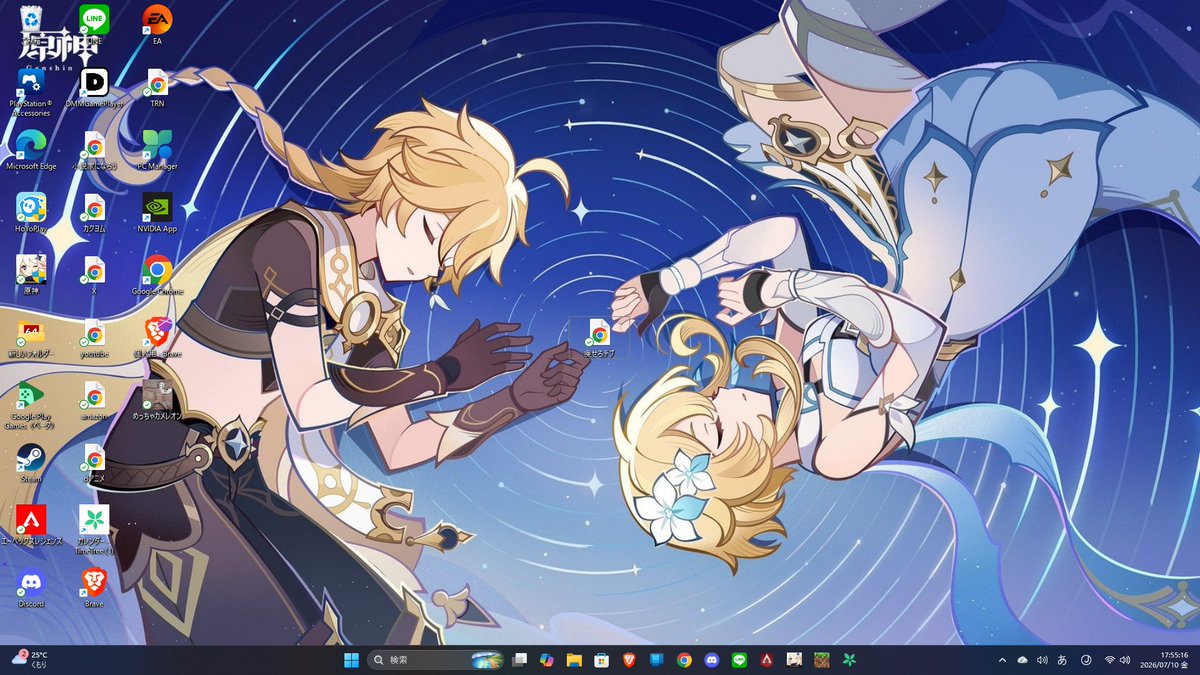Select the PC Manager desktop icon
1200x675 pixels.
157,149
